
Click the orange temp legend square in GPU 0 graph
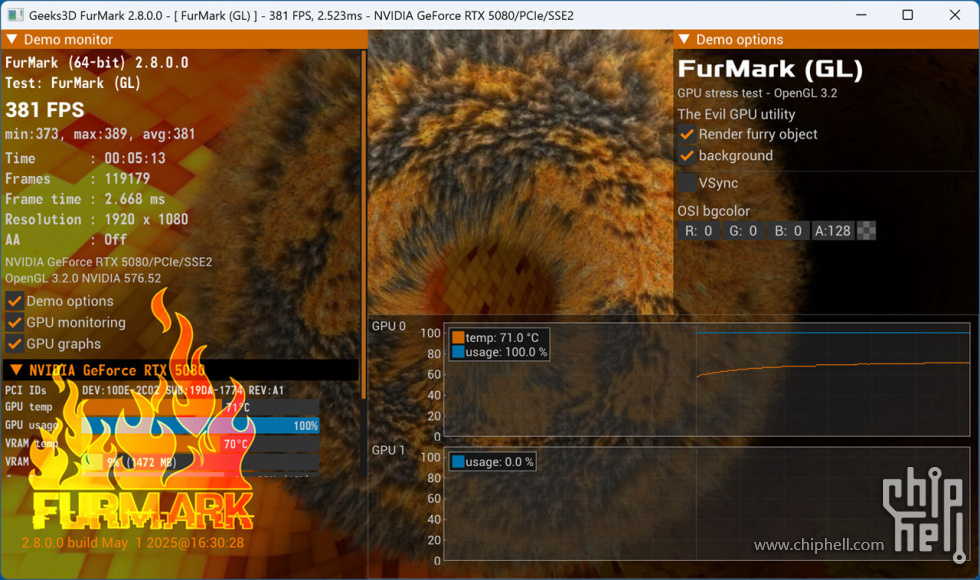[458, 338]
